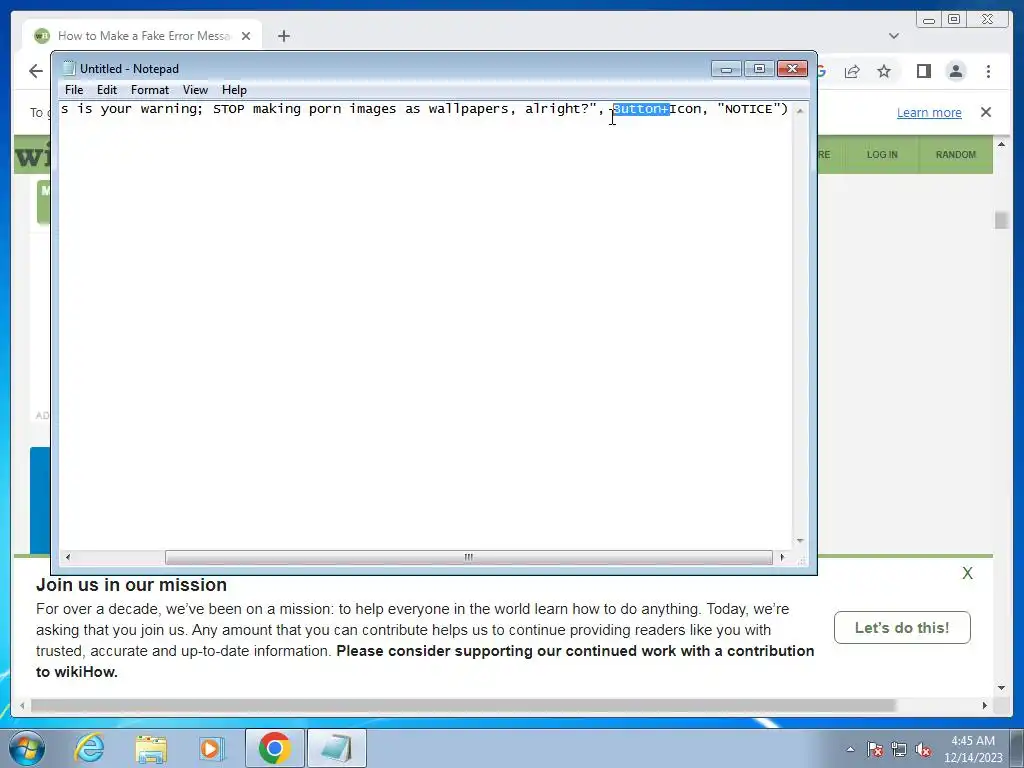Open the Learn more link
Screen dimensions: 1024x768
coord(929,112)
